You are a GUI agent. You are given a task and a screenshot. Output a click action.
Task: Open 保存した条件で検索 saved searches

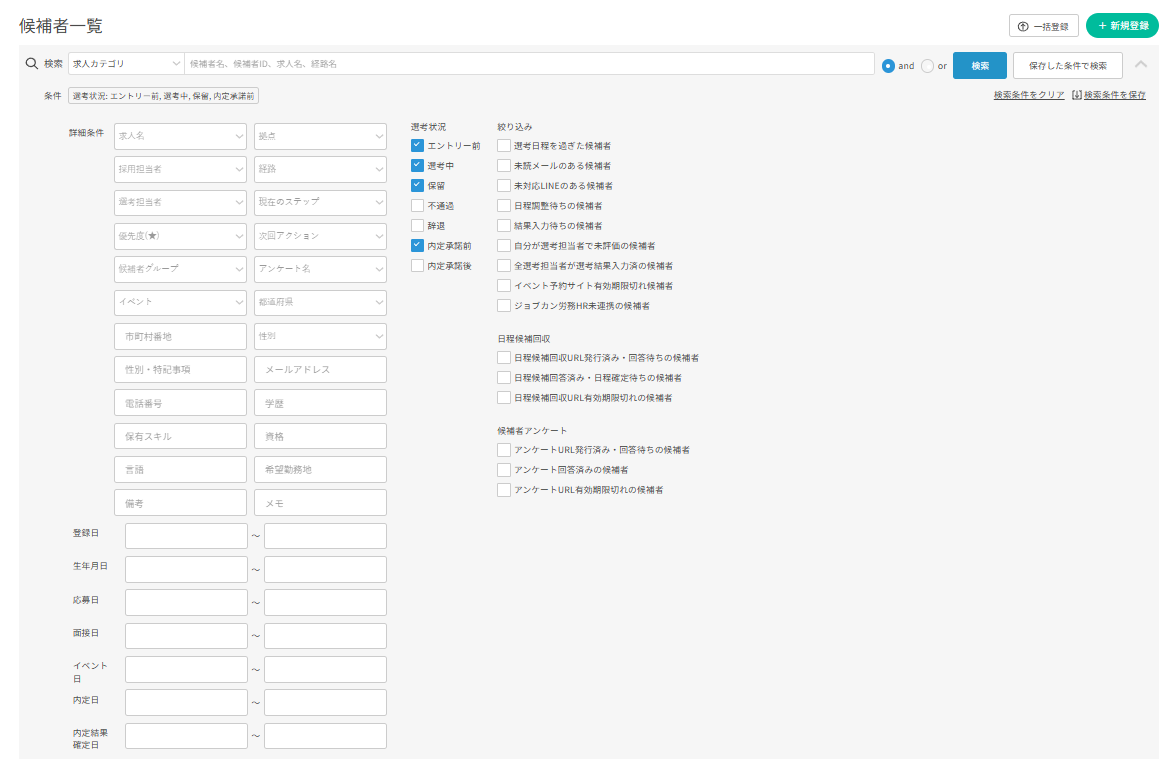[1067, 65]
